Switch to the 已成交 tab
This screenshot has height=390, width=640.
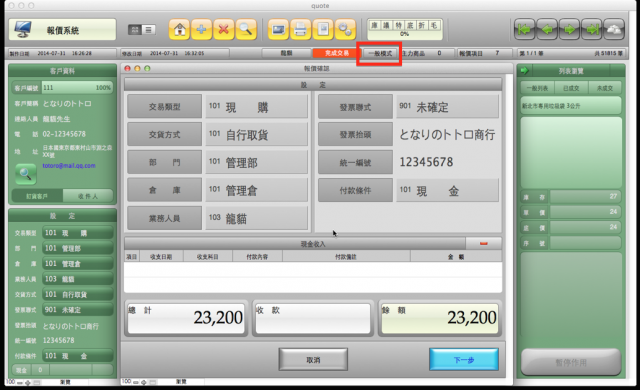(571, 88)
